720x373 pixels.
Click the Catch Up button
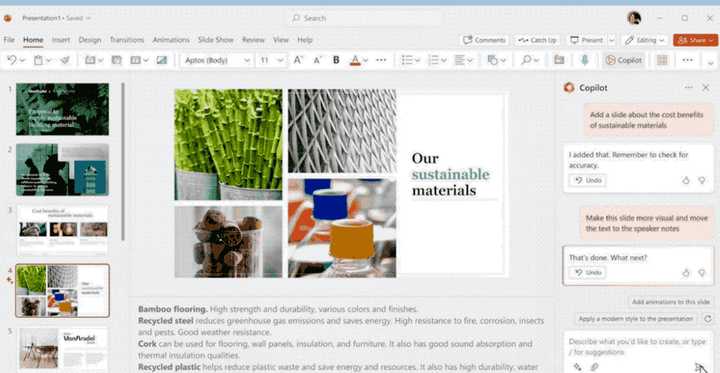[x=537, y=40]
